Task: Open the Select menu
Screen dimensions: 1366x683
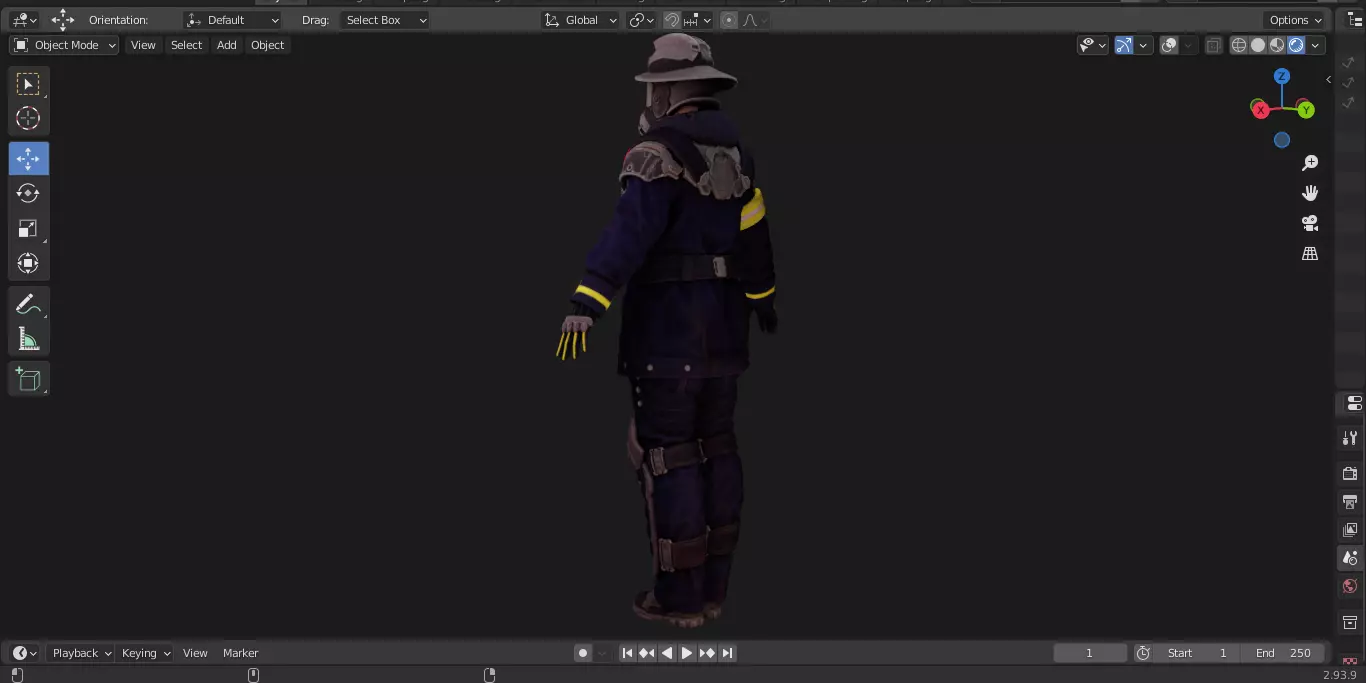Action: [x=186, y=45]
